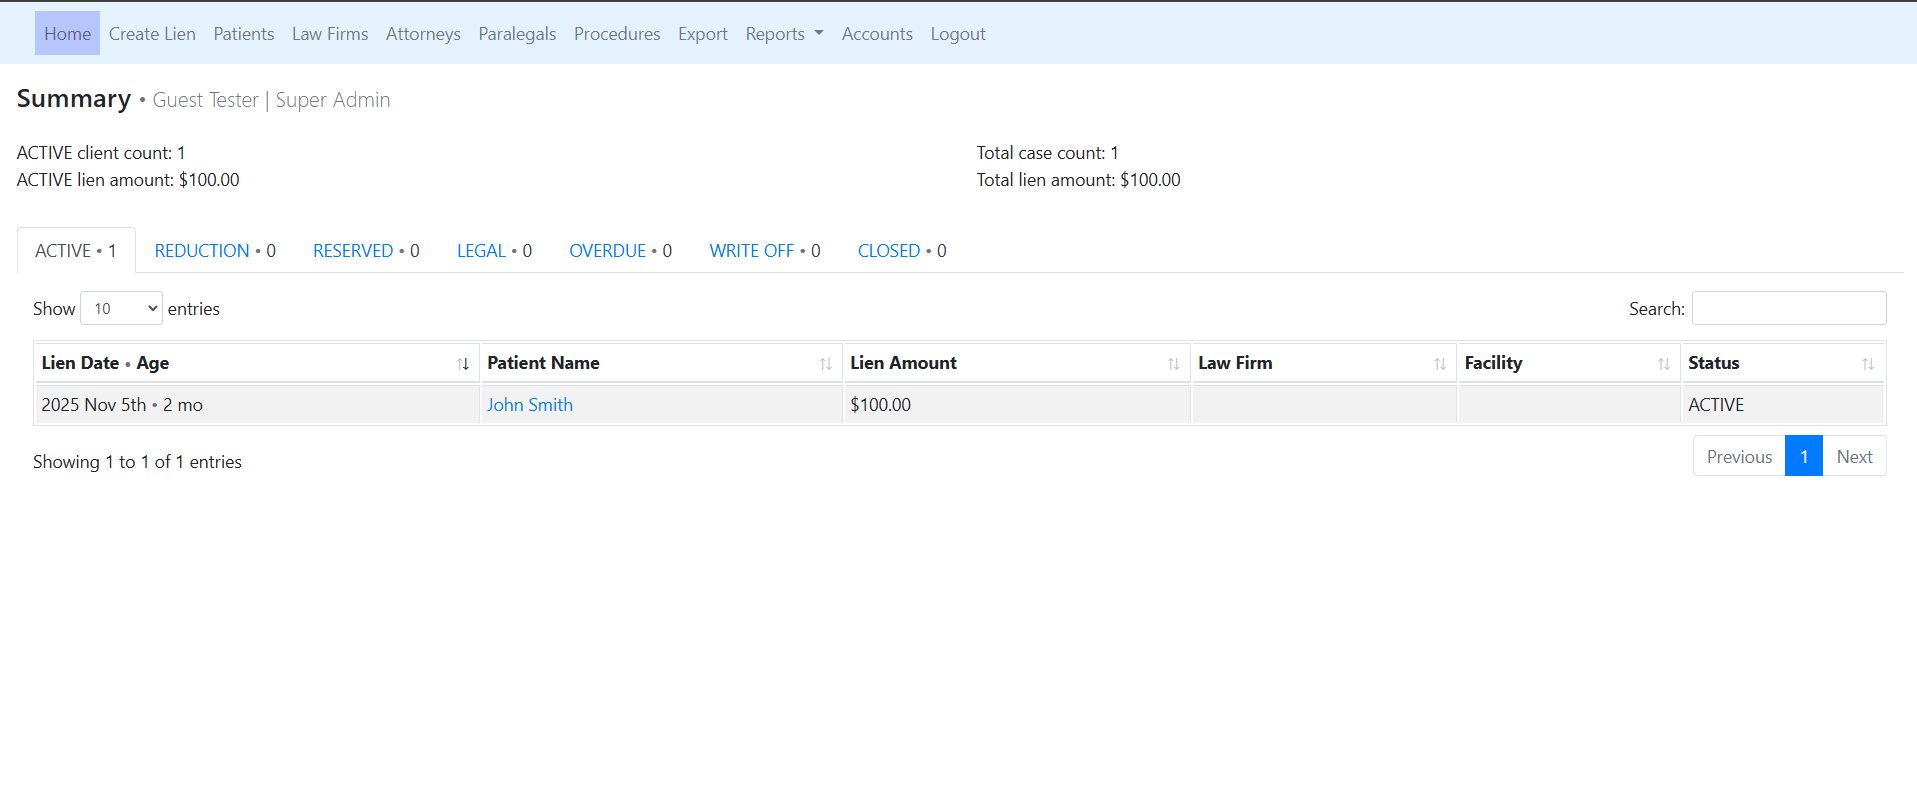
Task: Open the Paralegals page
Action: point(517,34)
